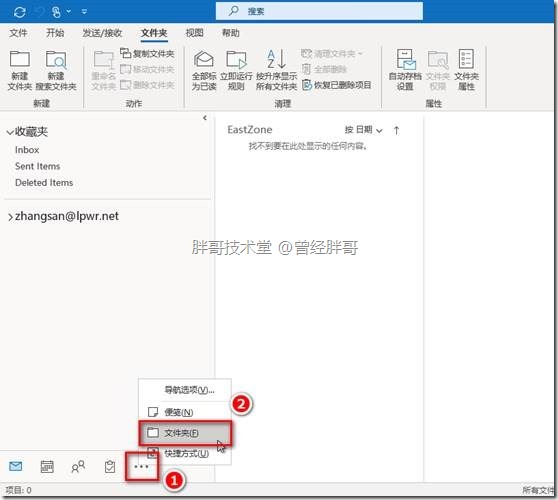Click the New Folder icon in ribbon
The width and height of the screenshot is (558, 500).
[20, 70]
